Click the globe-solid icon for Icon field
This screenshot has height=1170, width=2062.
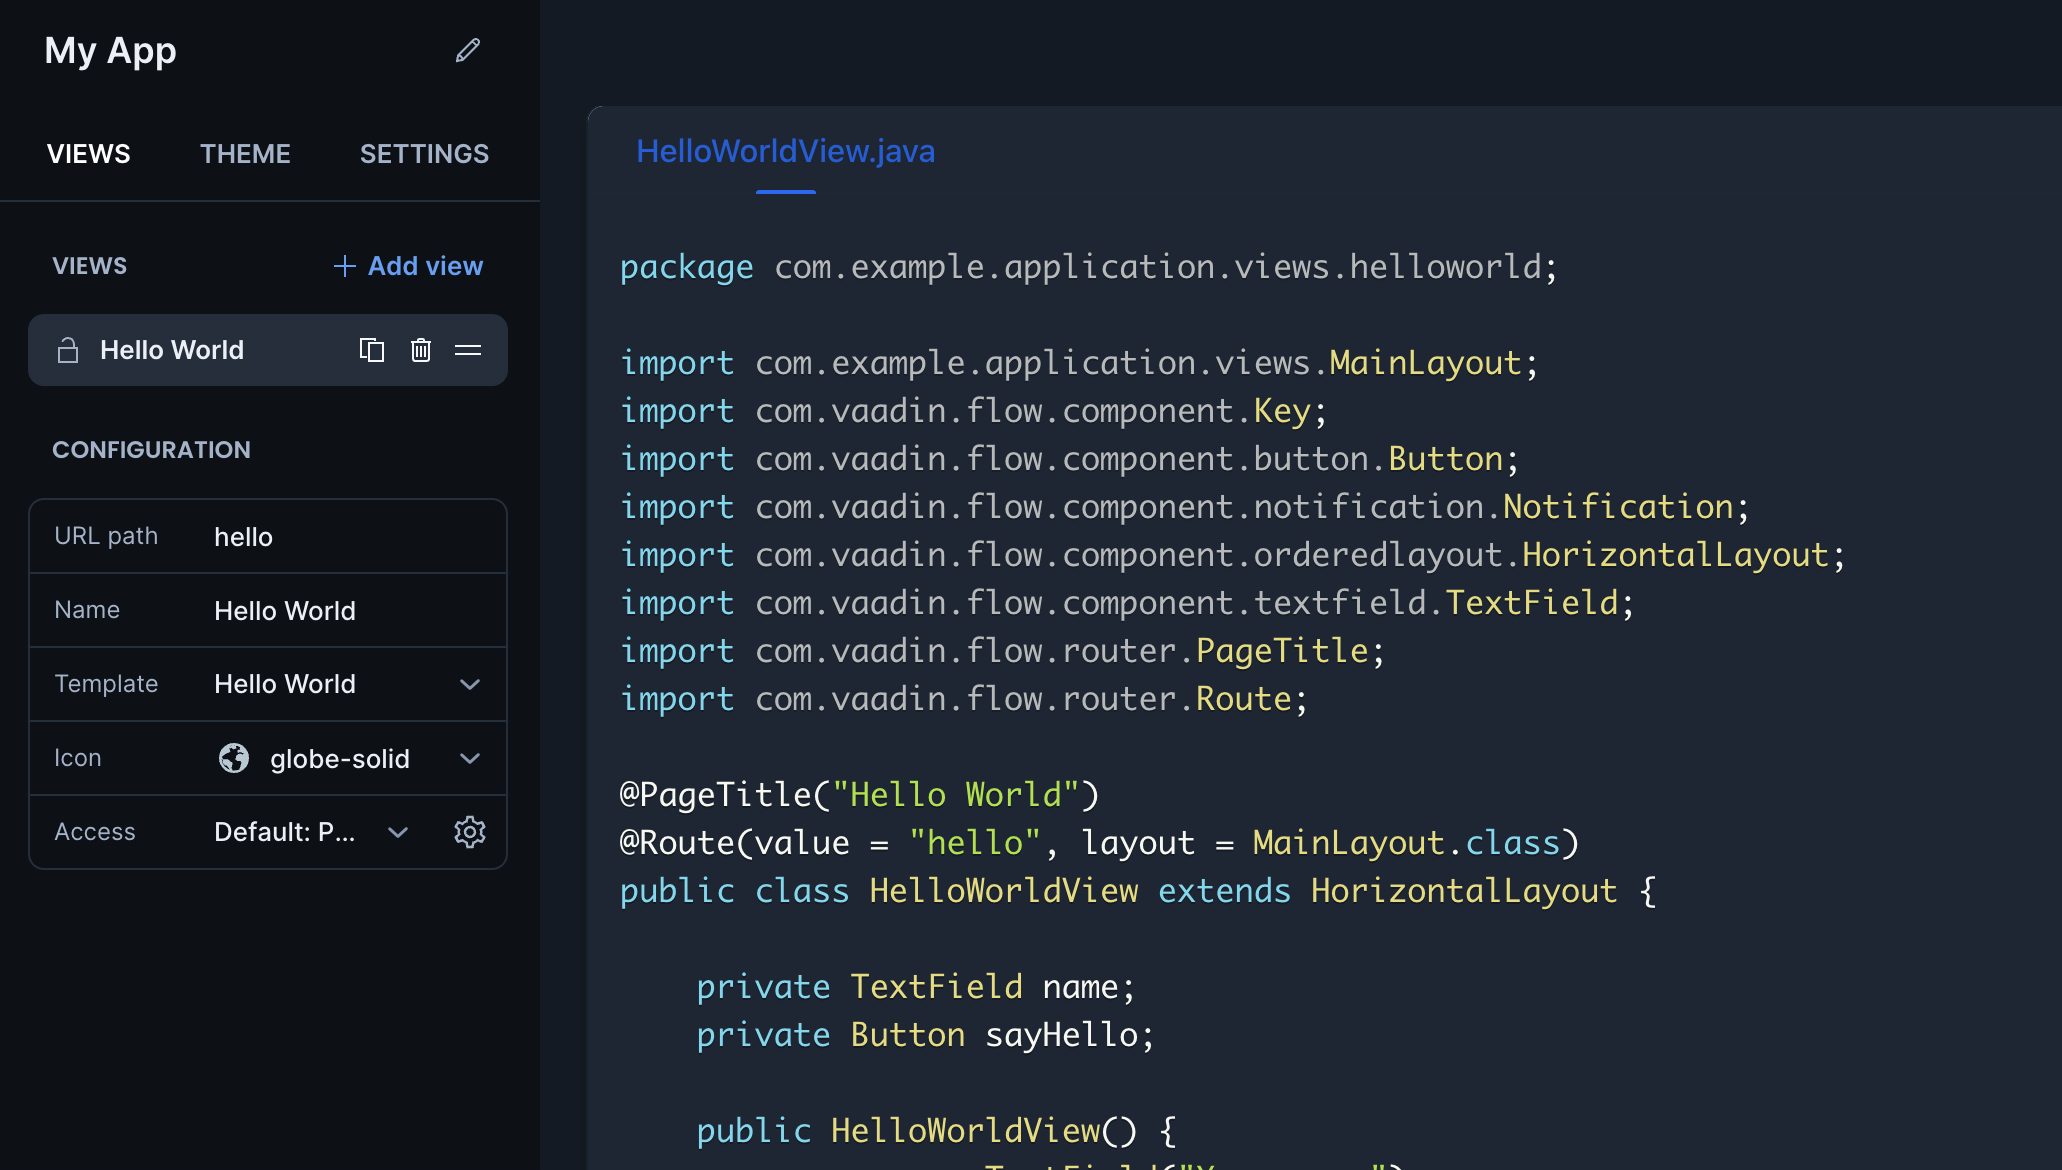232,756
